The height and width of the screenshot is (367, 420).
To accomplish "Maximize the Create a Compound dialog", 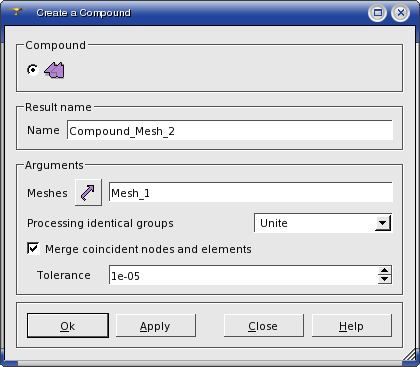I will [377, 13].
